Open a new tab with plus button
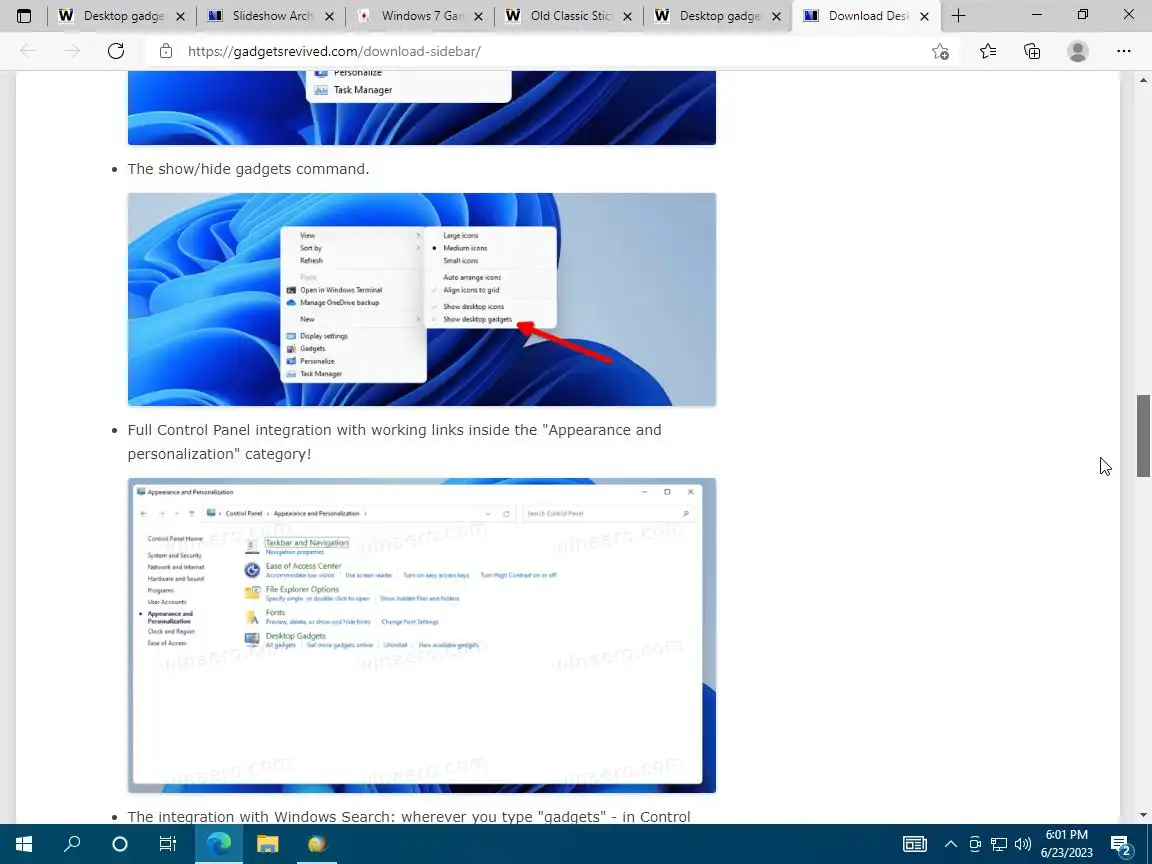Image resolution: width=1152 pixels, height=864 pixels. click(958, 15)
